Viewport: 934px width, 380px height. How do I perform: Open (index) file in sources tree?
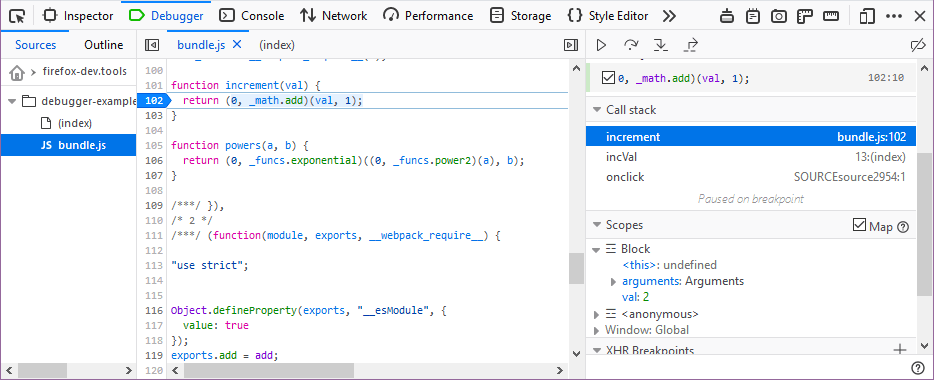tap(74, 123)
